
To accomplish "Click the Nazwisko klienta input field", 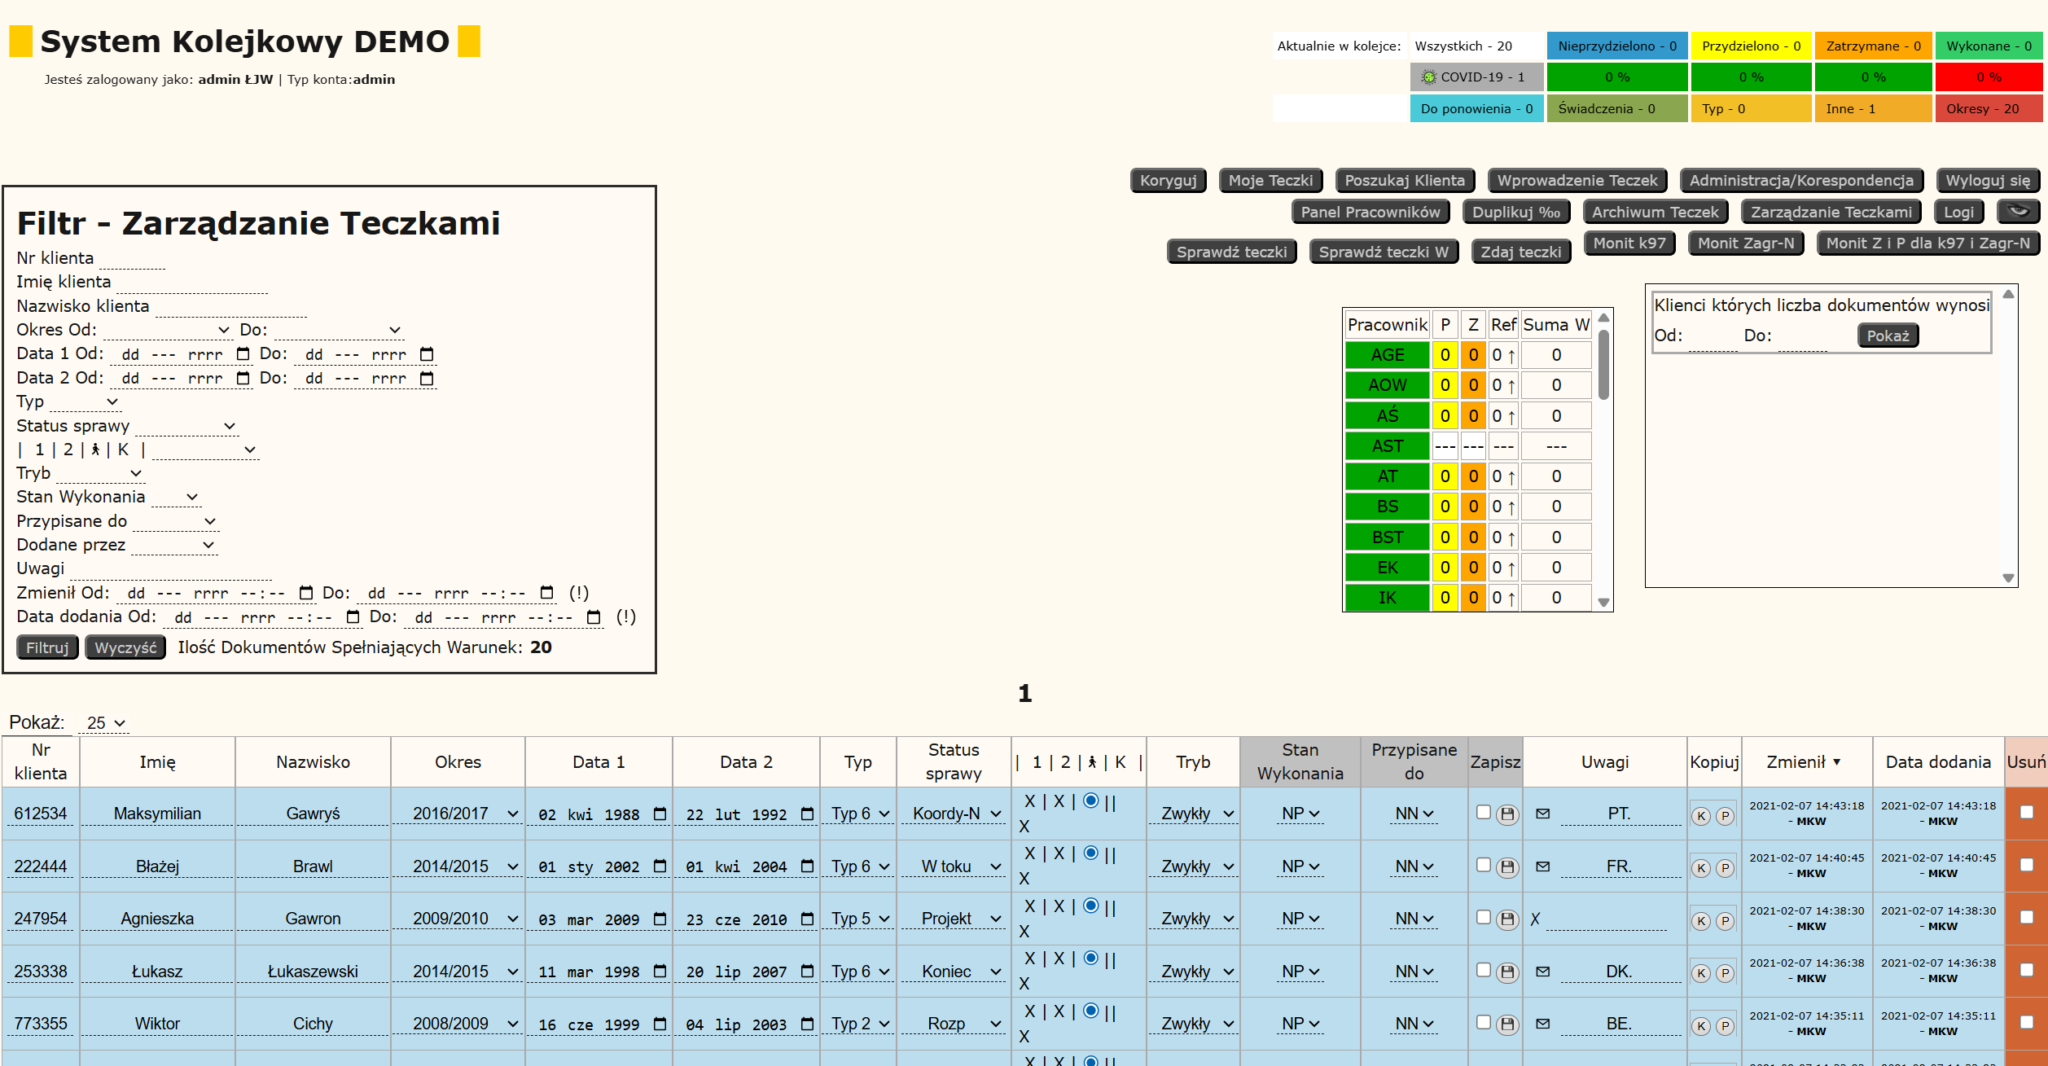I will pyautogui.click(x=230, y=307).
